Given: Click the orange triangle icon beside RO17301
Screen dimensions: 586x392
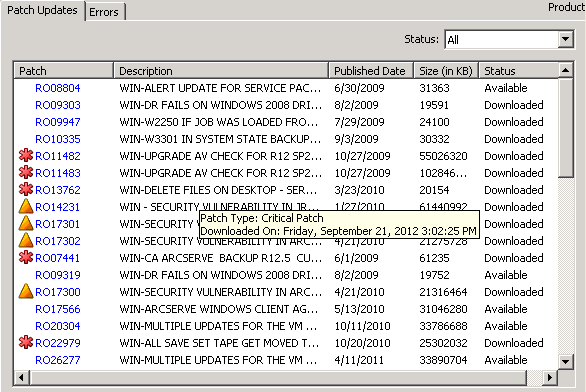Looking at the screenshot, I should click(x=26, y=223).
